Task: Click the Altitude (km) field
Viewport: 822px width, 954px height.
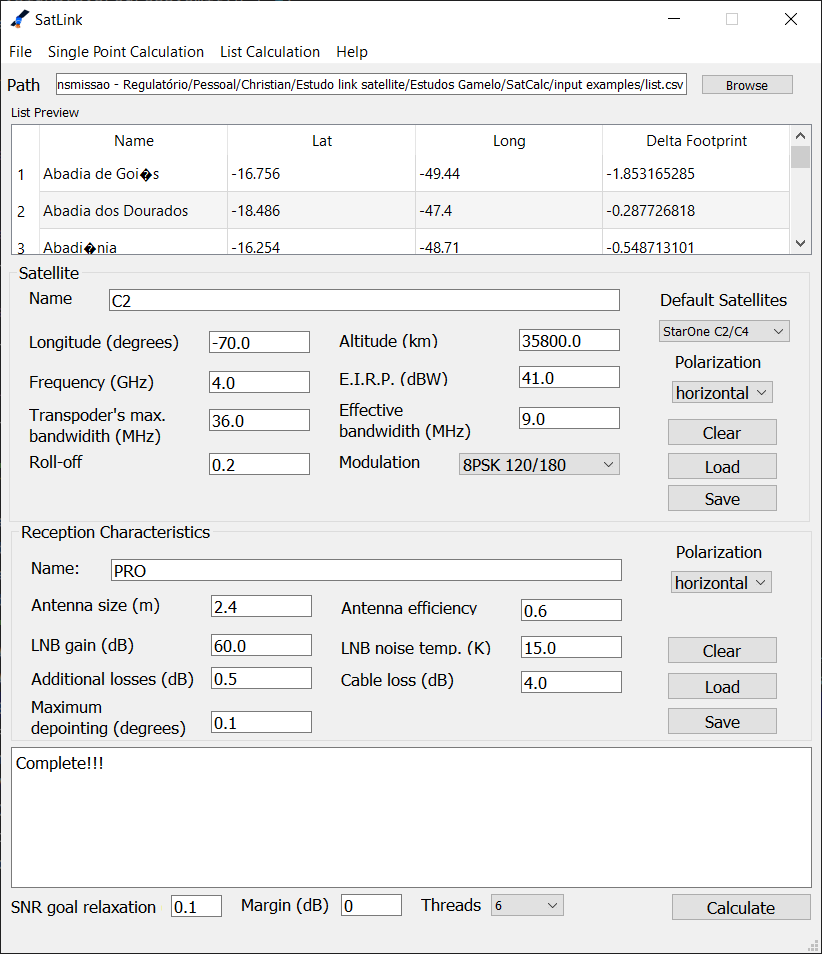Action: (569, 341)
